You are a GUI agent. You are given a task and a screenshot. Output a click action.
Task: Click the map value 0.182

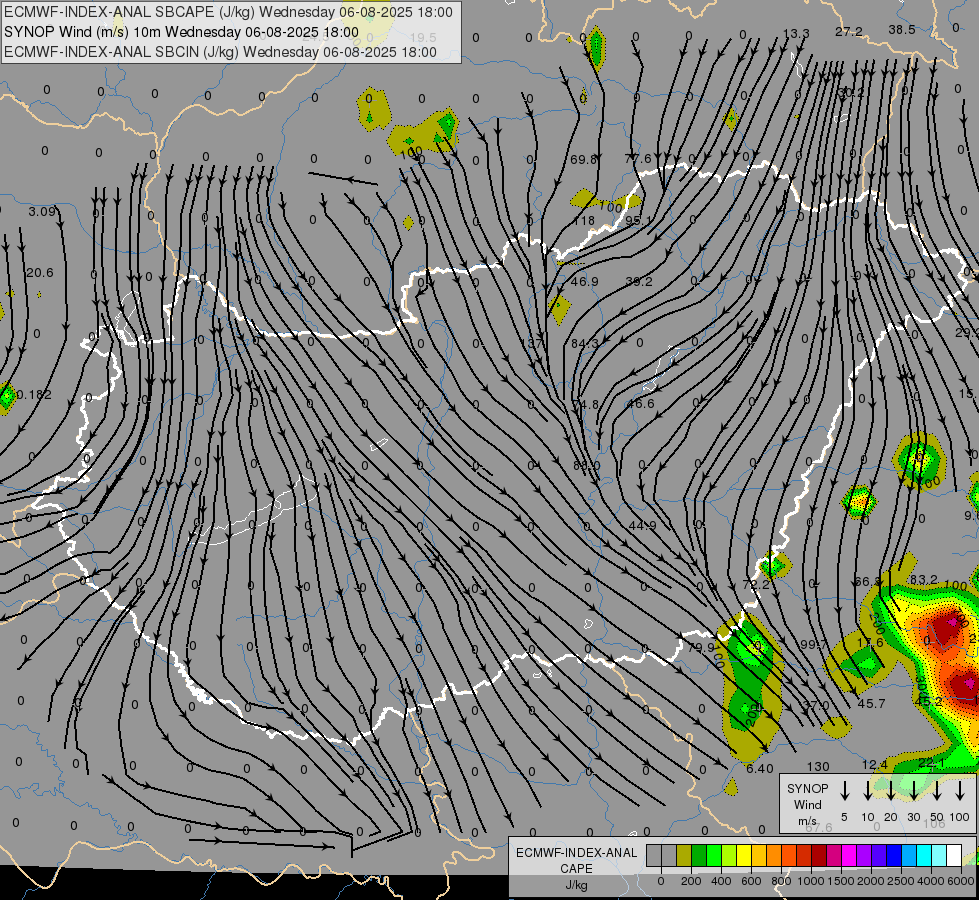point(34,395)
